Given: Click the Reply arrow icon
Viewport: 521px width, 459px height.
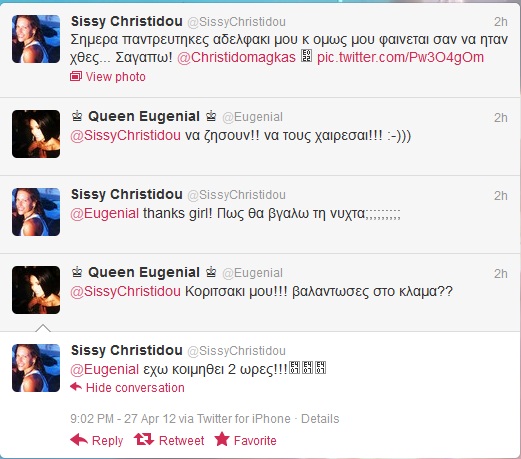Looking at the screenshot, I should (x=79, y=440).
